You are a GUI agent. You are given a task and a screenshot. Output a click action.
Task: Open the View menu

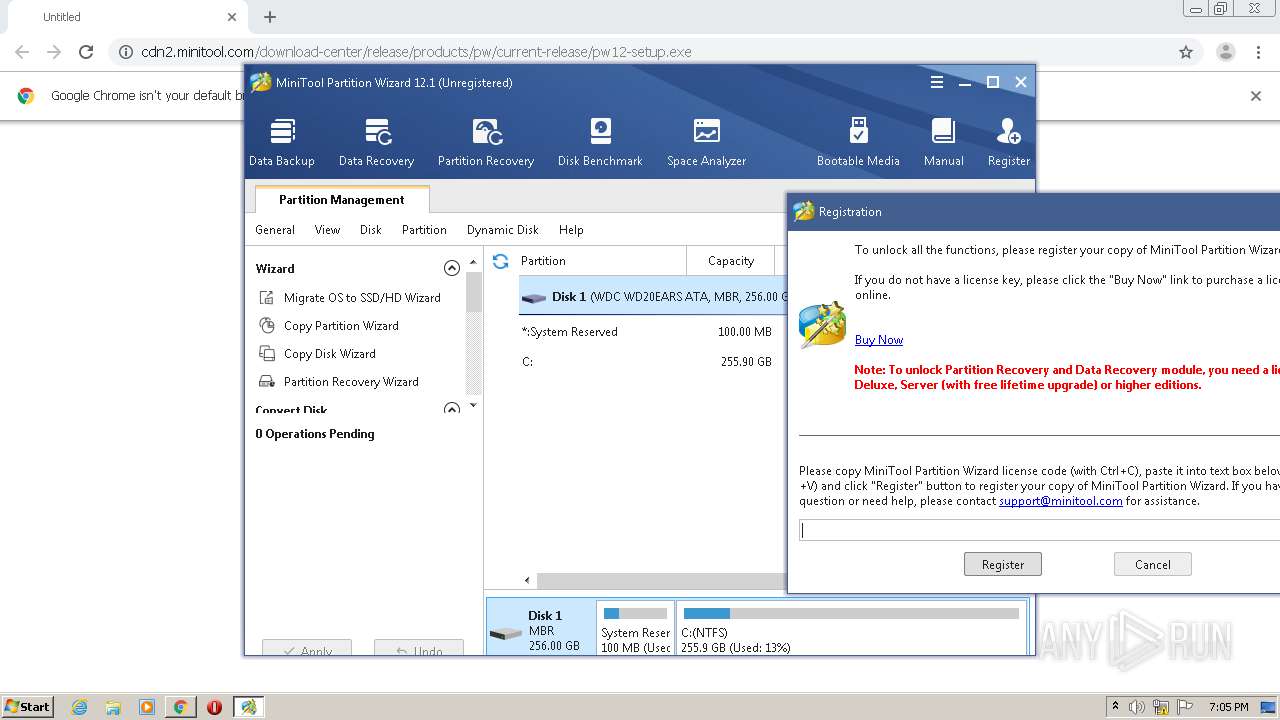[x=327, y=230]
